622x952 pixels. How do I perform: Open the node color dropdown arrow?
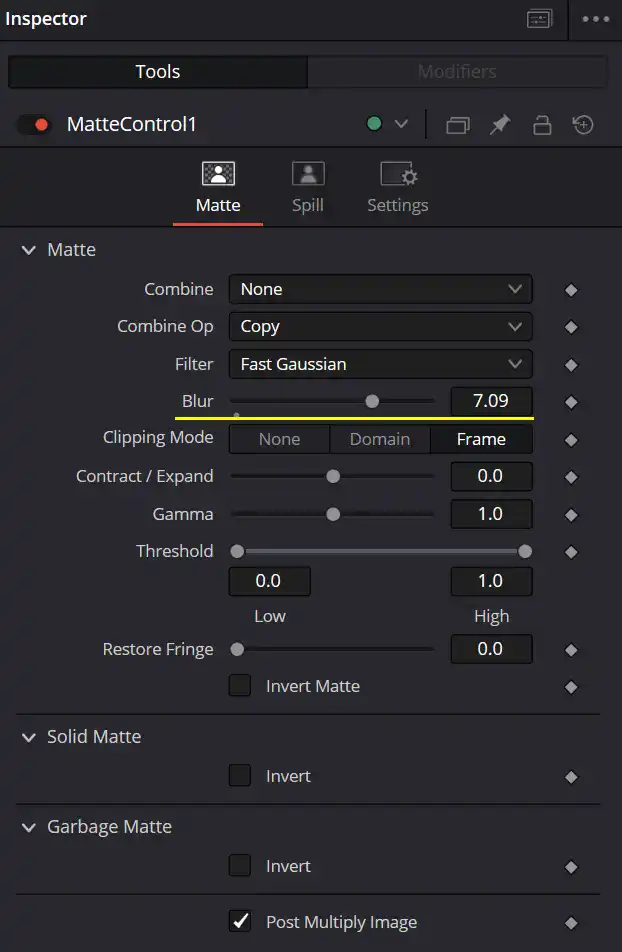[x=401, y=124]
